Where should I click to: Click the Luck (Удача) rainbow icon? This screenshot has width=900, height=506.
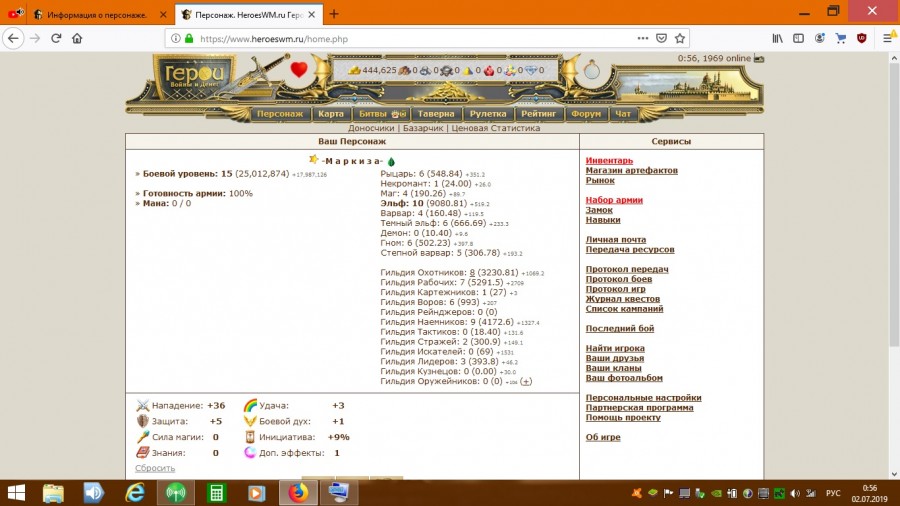point(250,406)
